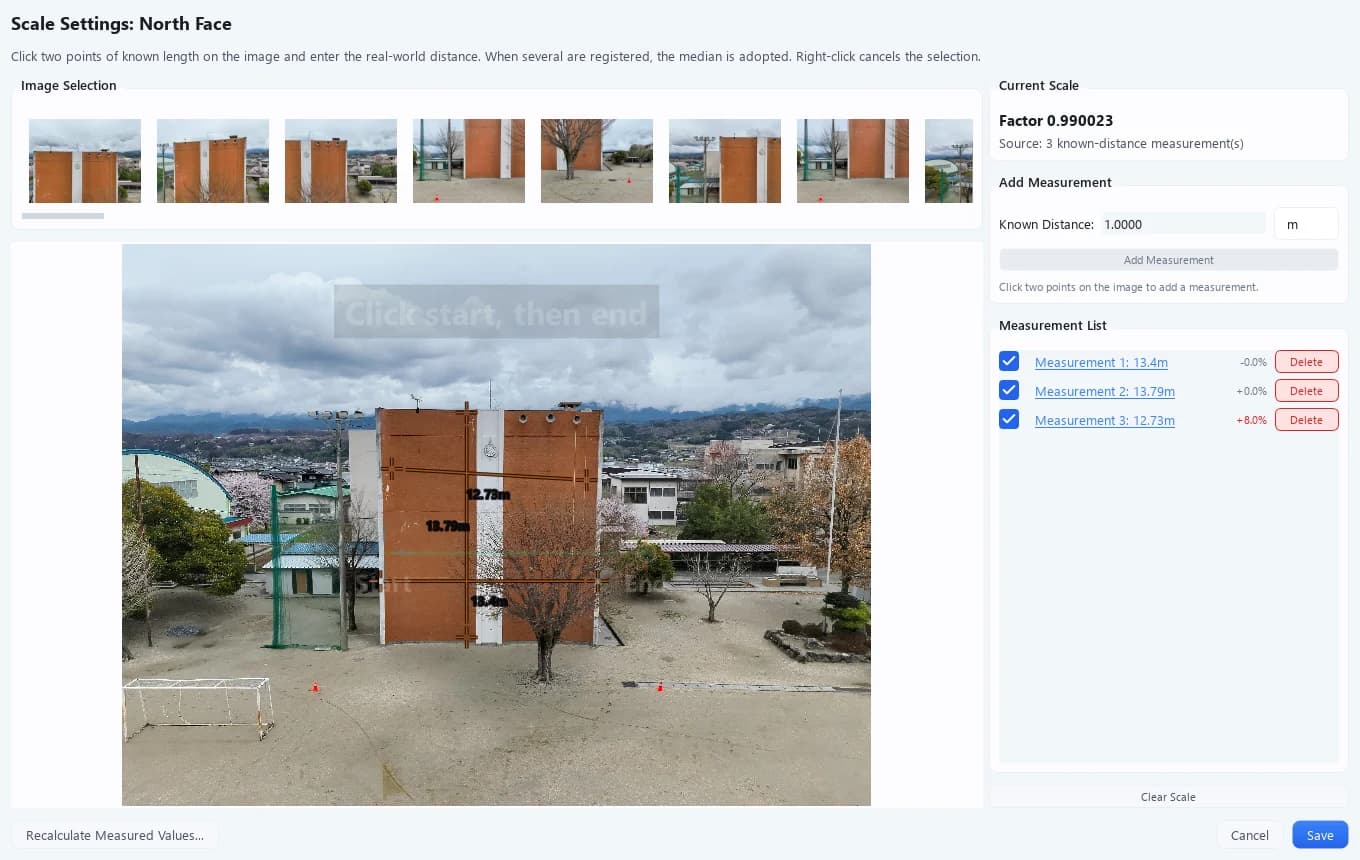Screen dimensions: 1360x860
Task: Click the 12.73m label on the image
Action: point(488,494)
